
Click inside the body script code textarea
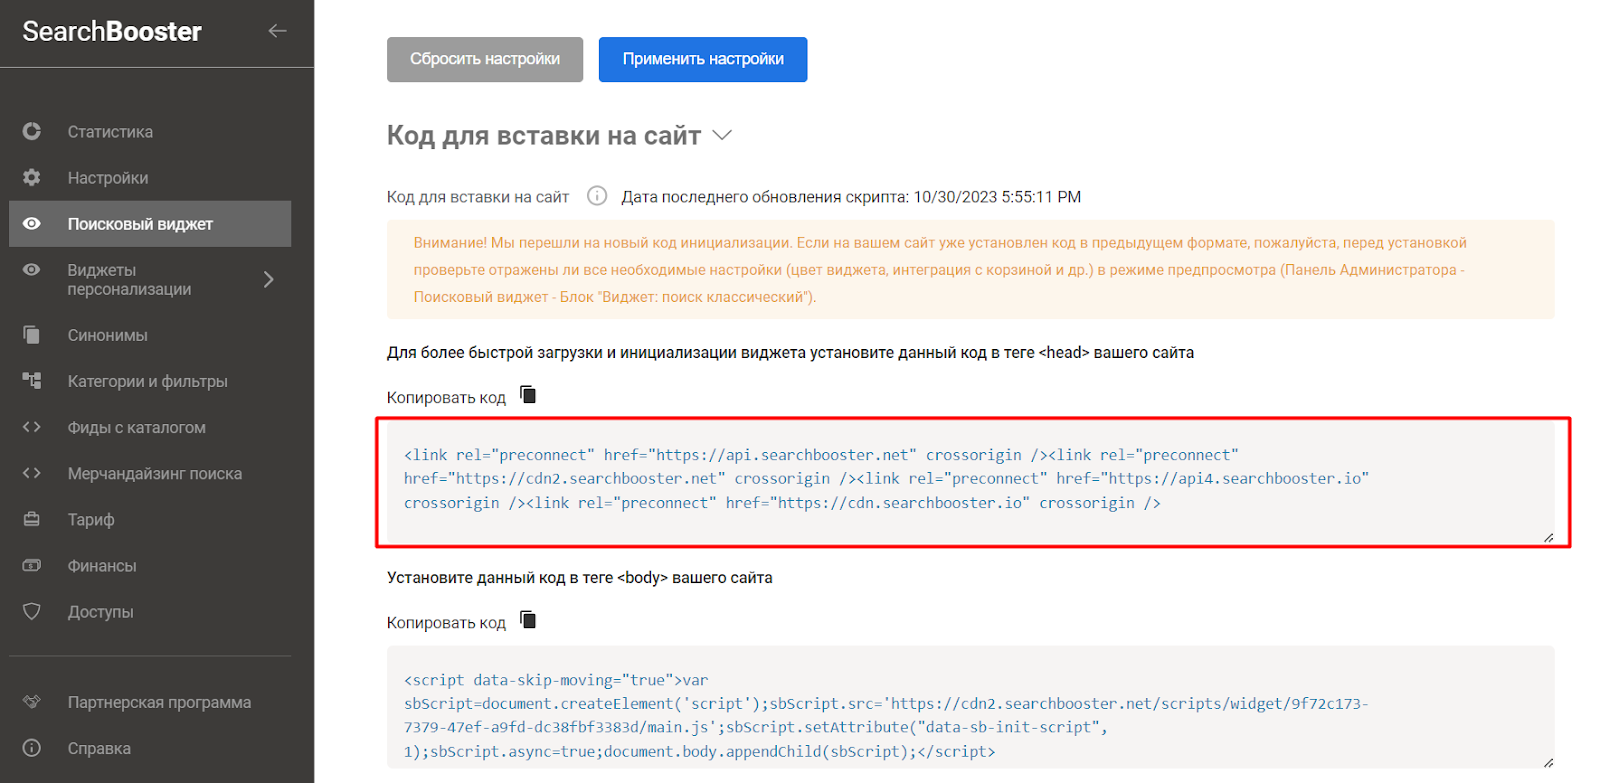click(x=971, y=708)
